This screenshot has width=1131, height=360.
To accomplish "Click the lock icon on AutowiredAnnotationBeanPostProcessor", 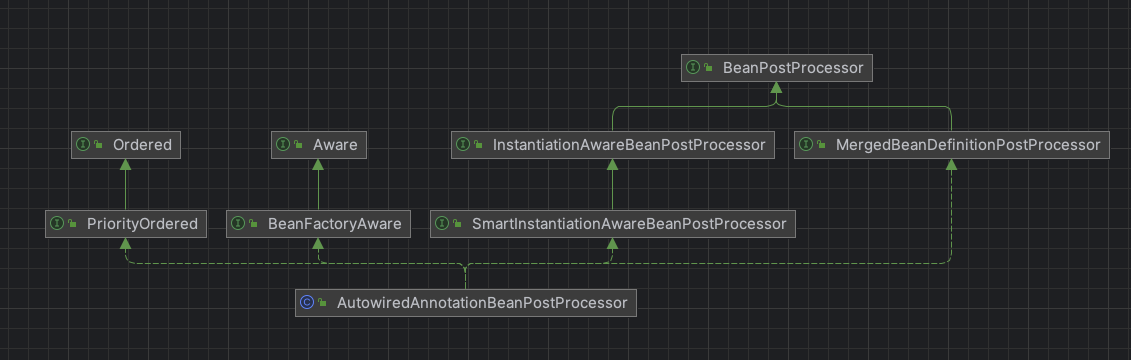I will (x=322, y=303).
